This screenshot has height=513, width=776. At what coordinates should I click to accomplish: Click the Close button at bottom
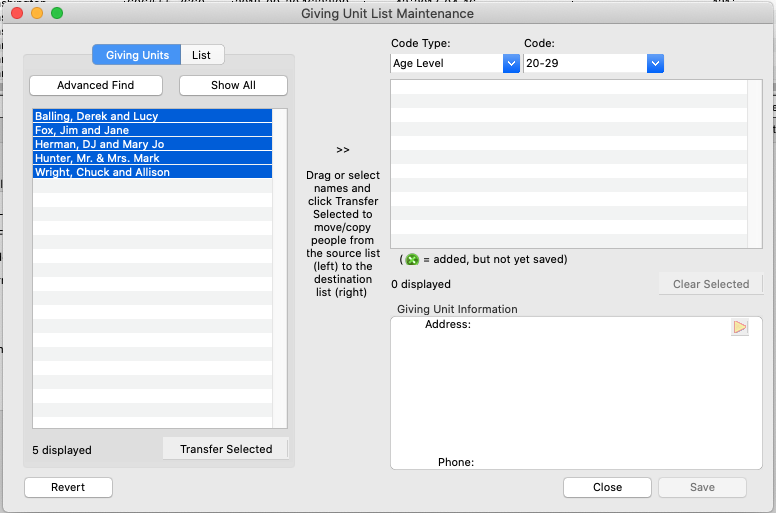click(607, 487)
